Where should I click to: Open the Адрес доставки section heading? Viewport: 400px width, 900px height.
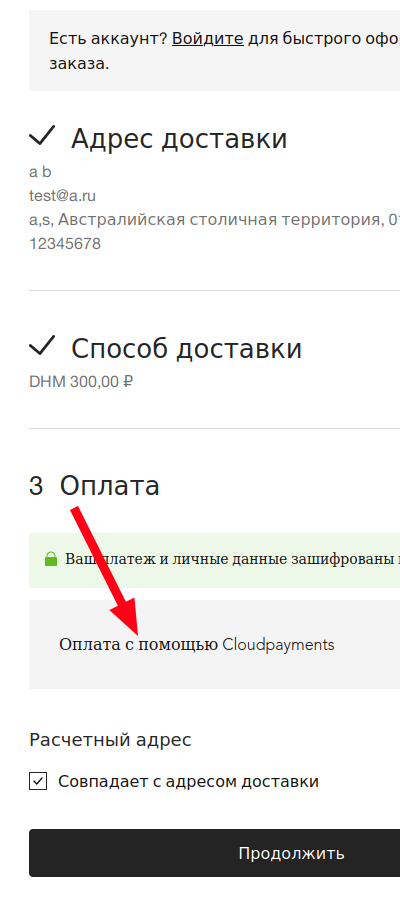tap(179, 139)
